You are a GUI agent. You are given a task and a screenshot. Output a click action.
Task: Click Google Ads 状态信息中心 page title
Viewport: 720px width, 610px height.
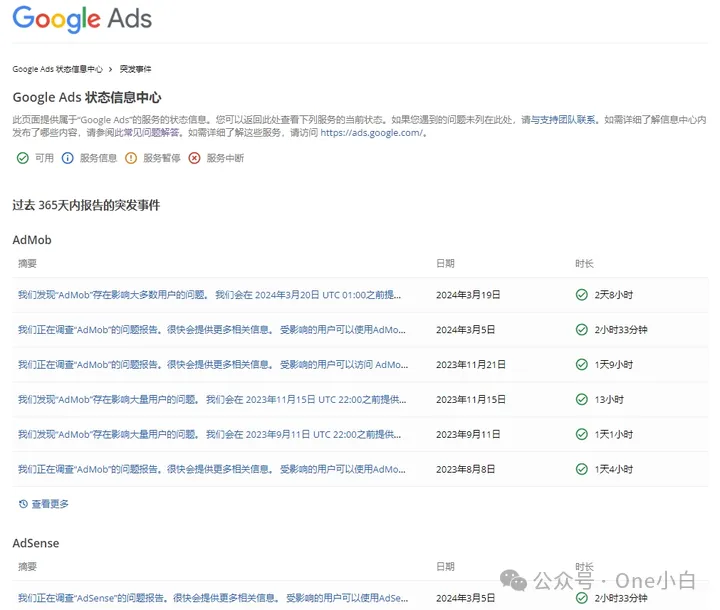click(87, 97)
